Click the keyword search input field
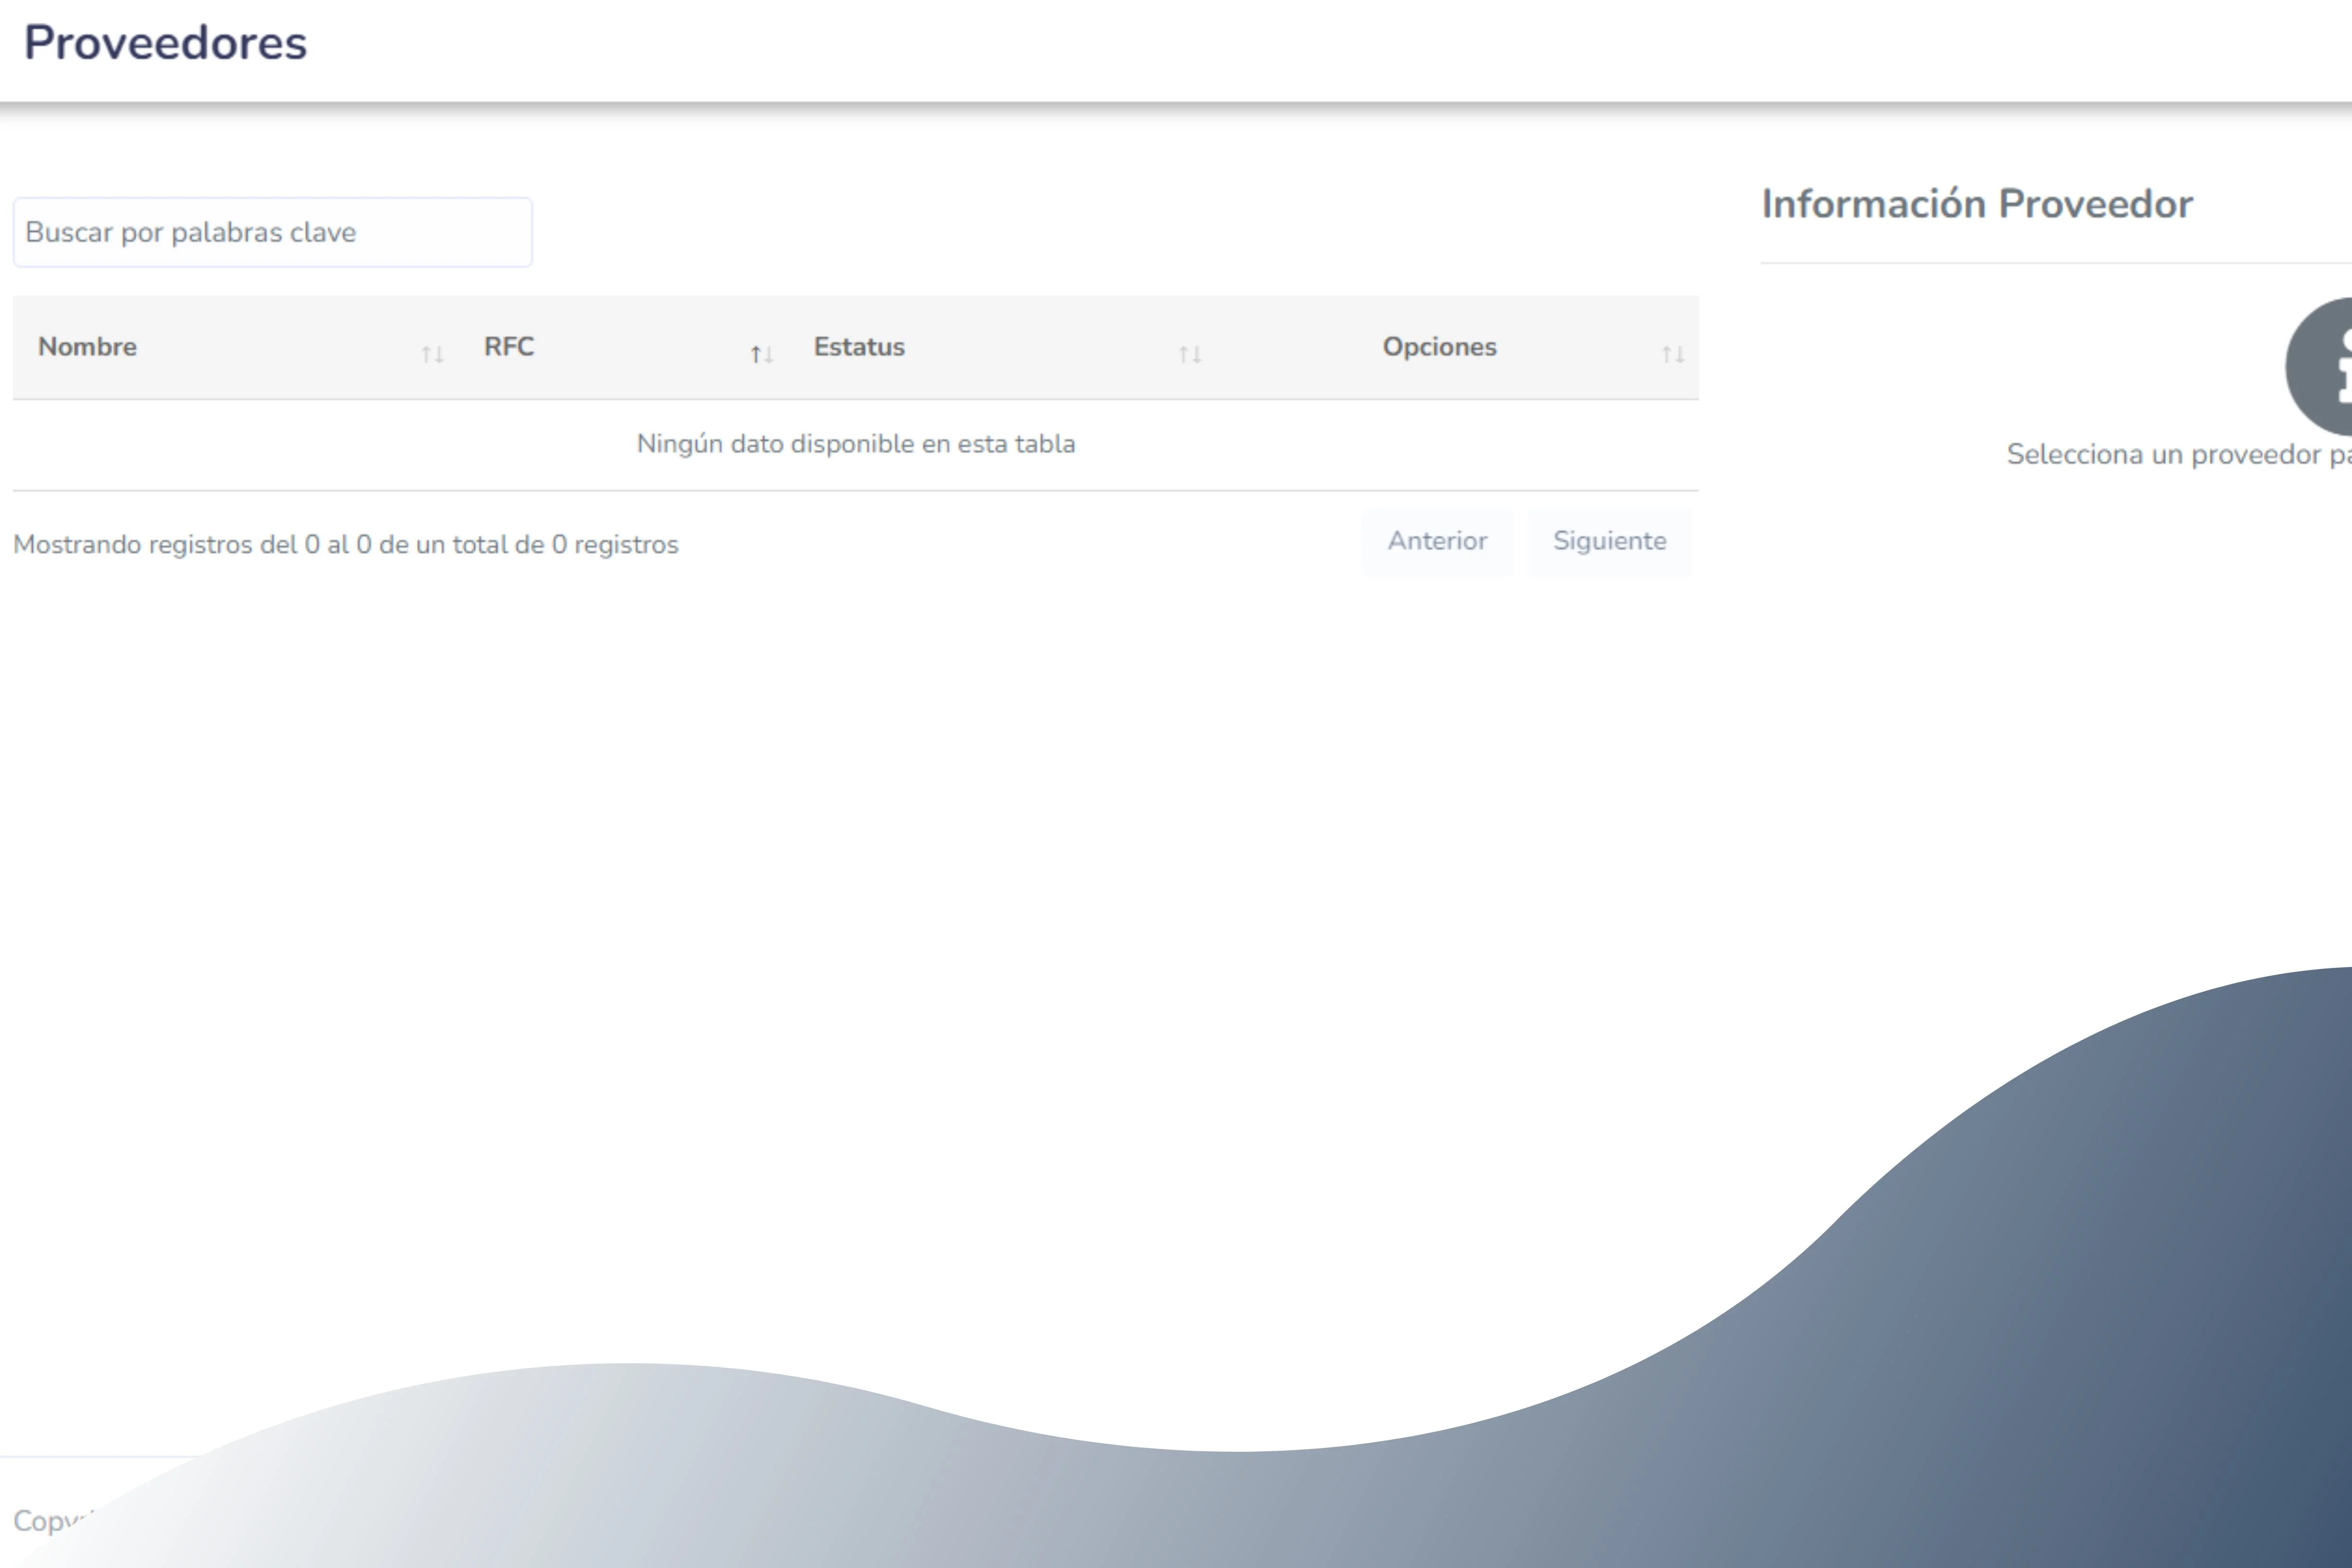Viewport: 2352px width, 1568px height. (x=272, y=232)
